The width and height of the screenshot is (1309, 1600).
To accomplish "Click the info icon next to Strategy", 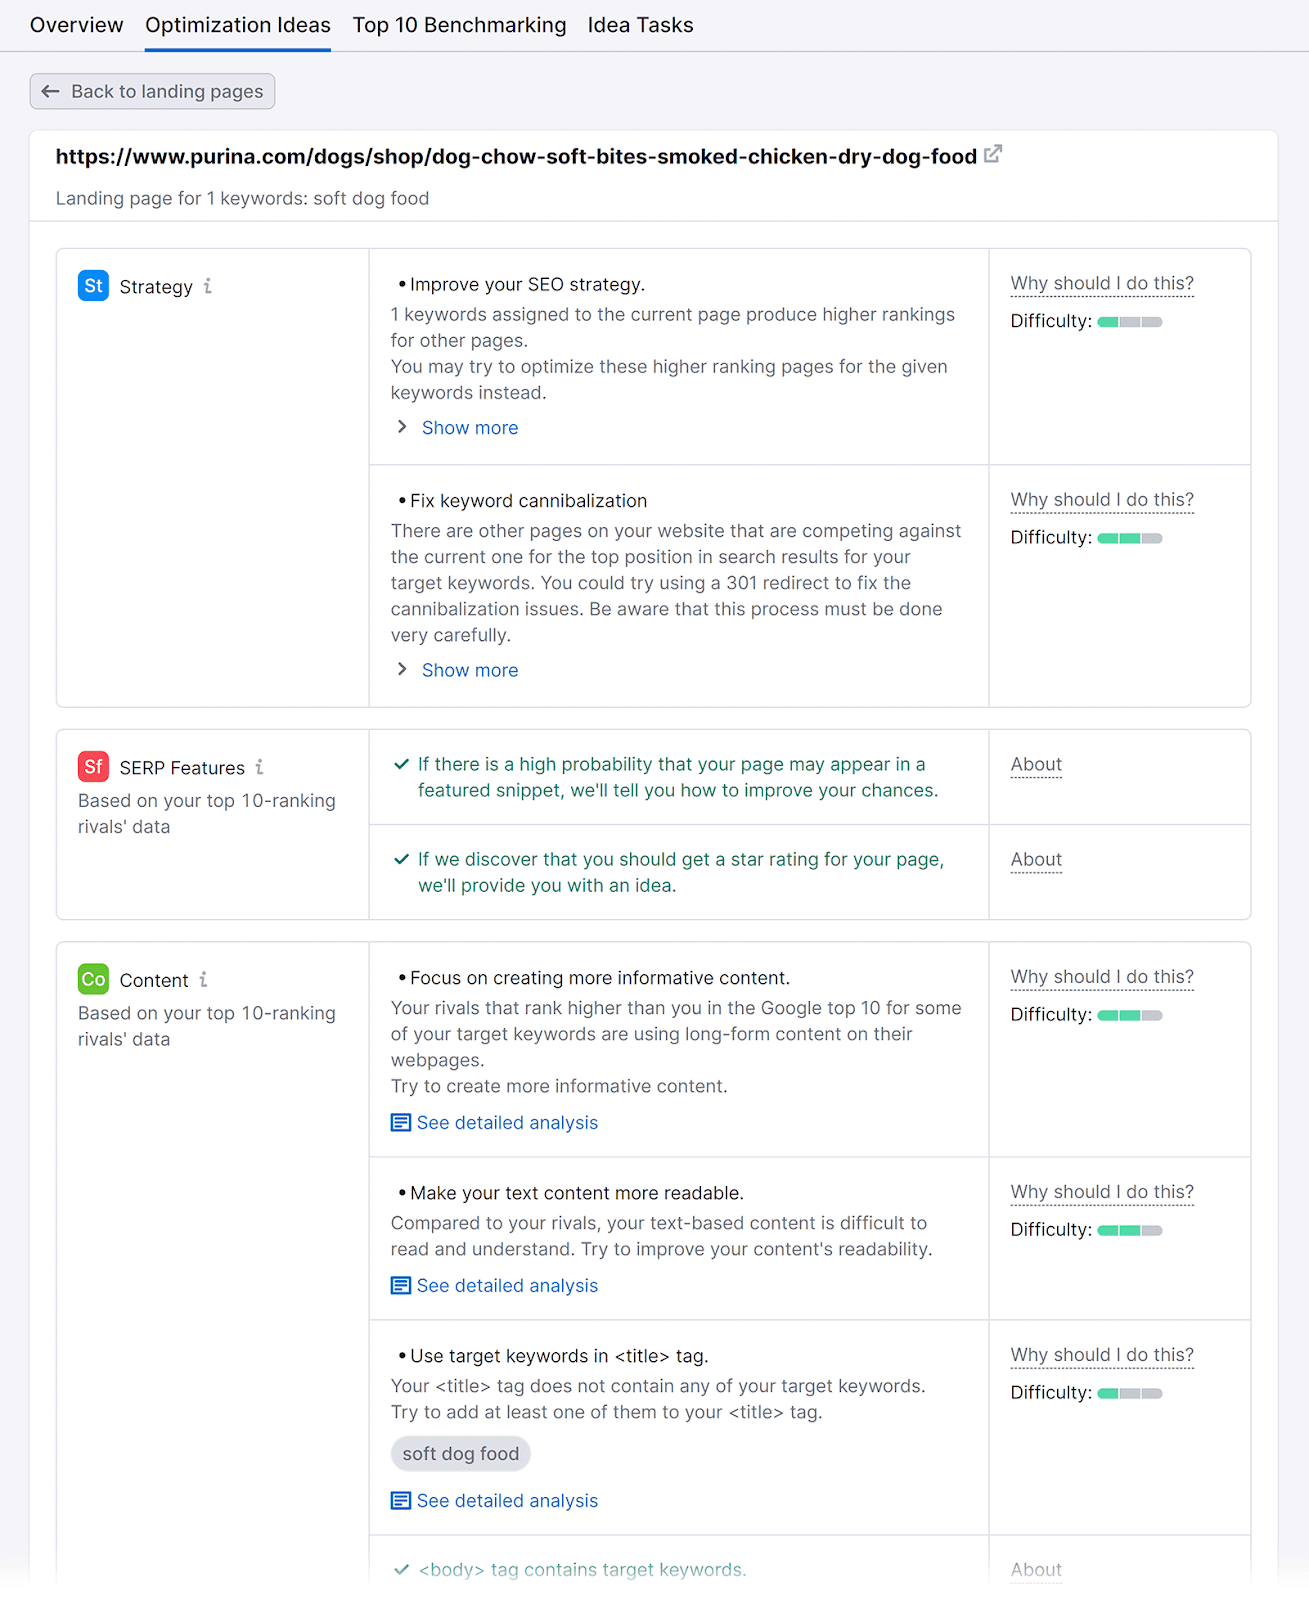I will pos(207,286).
